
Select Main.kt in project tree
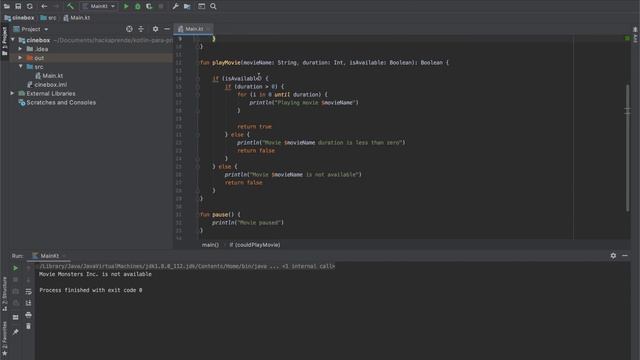pyautogui.click(x=49, y=76)
